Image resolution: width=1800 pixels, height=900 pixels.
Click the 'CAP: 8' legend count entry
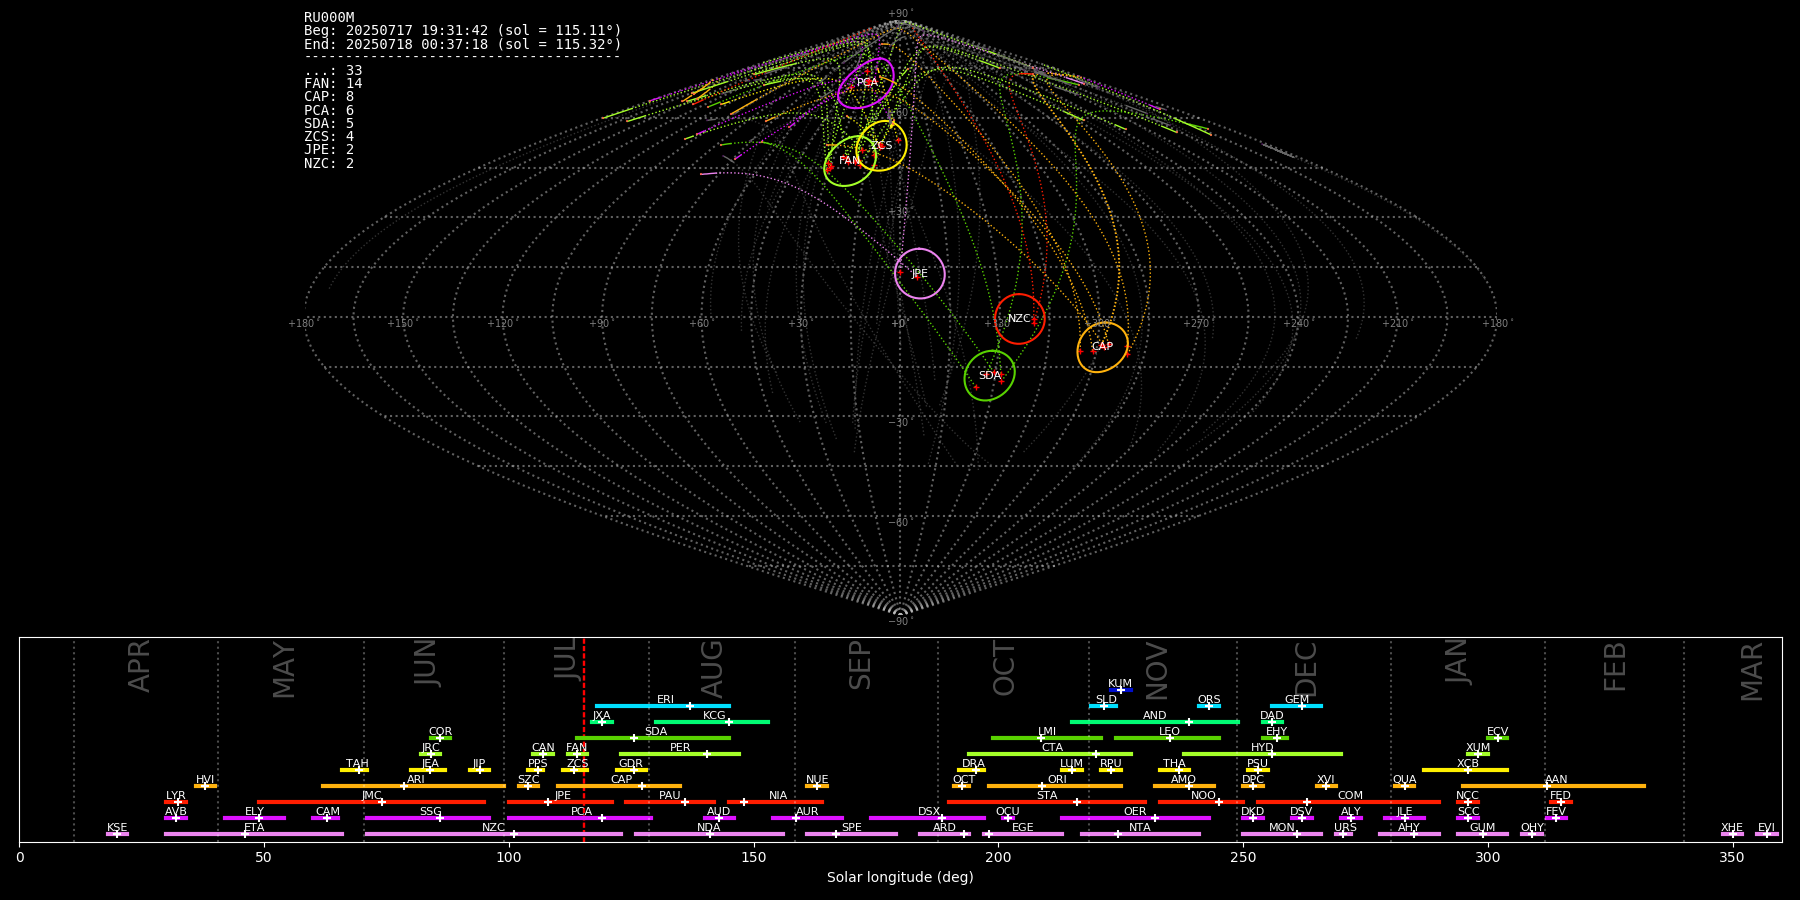329,97
